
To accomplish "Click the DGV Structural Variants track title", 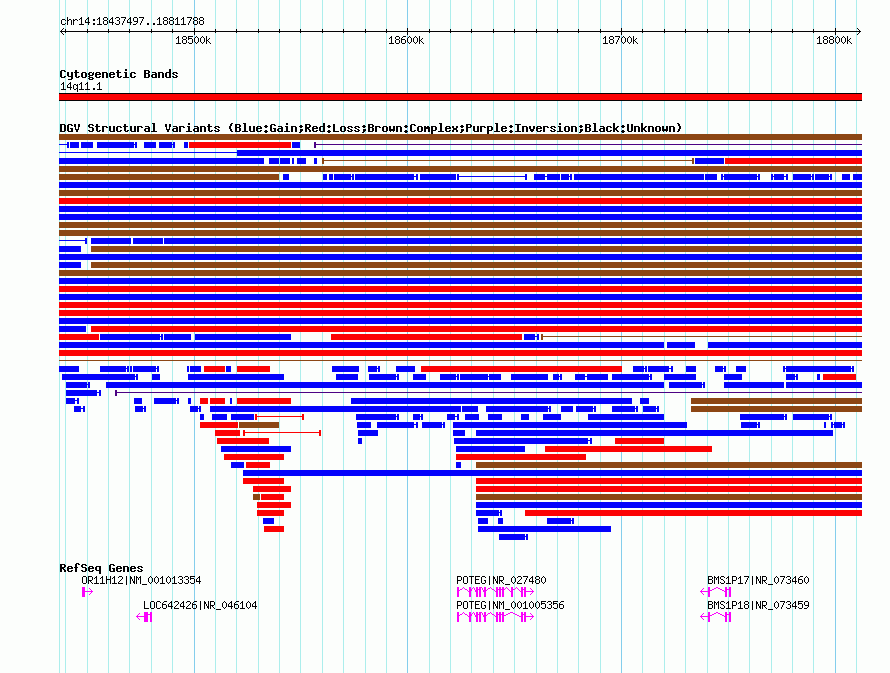I will tap(370, 128).
